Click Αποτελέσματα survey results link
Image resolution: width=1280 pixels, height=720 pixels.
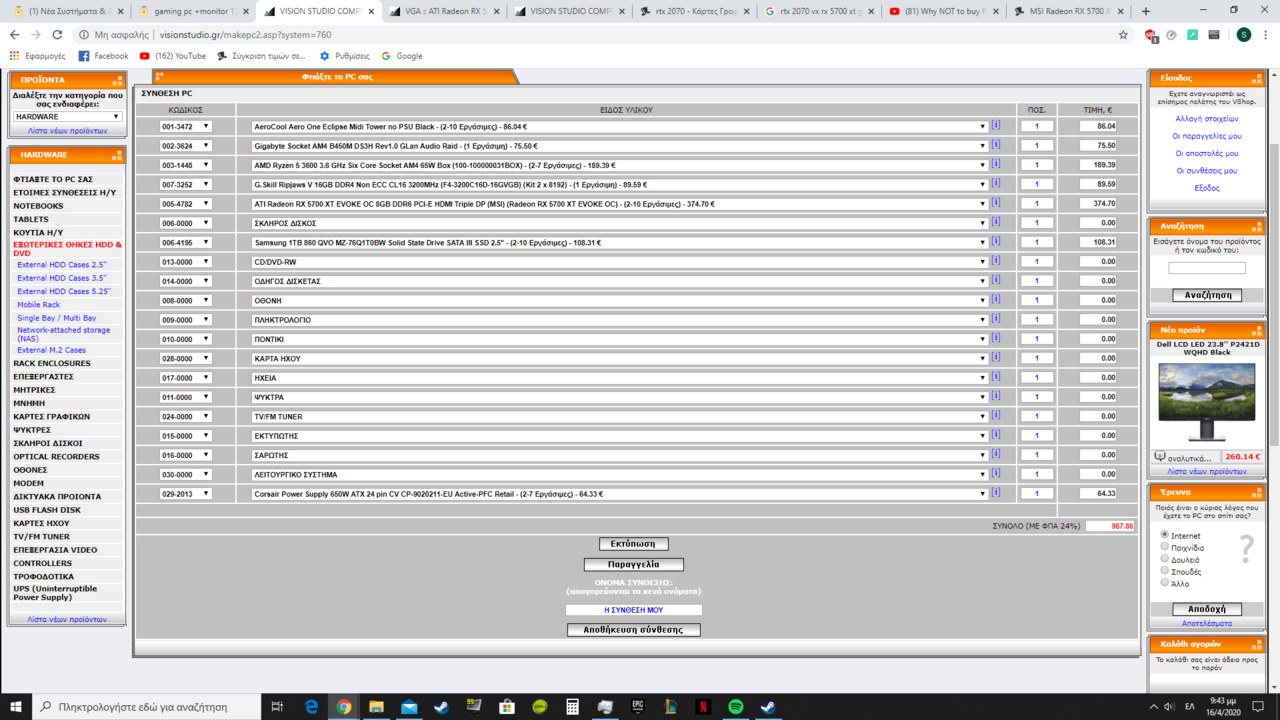click(1207, 623)
